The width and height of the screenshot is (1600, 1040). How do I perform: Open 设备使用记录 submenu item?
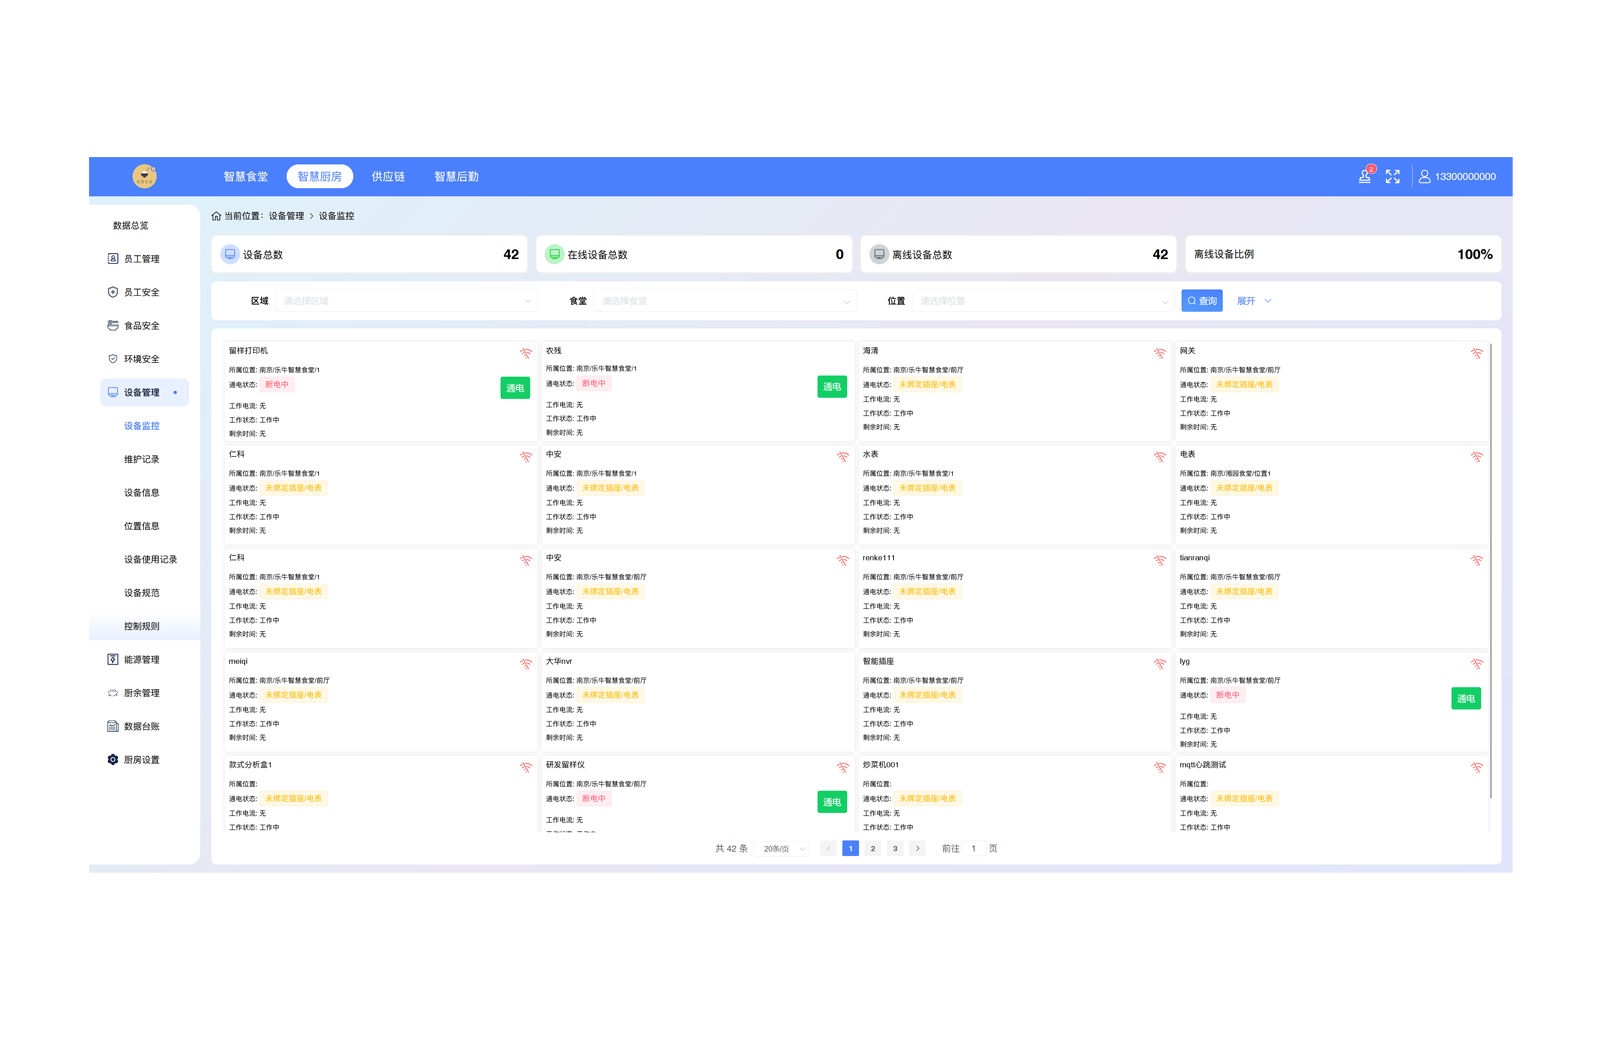(151, 559)
